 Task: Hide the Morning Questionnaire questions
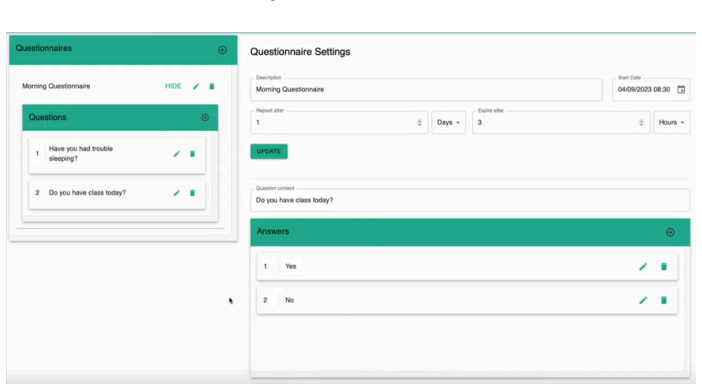pyautogui.click(x=173, y=86)
